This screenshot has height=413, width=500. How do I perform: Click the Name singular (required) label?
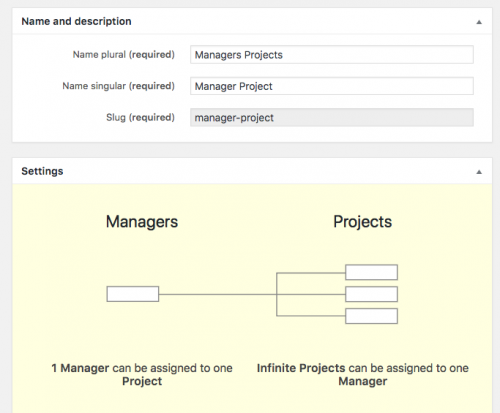(x=119, y=86)
